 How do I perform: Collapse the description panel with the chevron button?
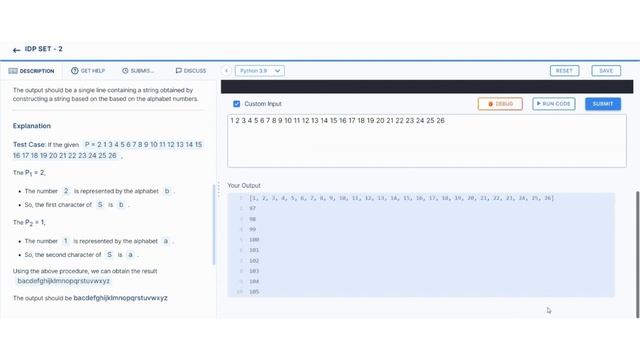pyautogui.click(x=227, y=71)
